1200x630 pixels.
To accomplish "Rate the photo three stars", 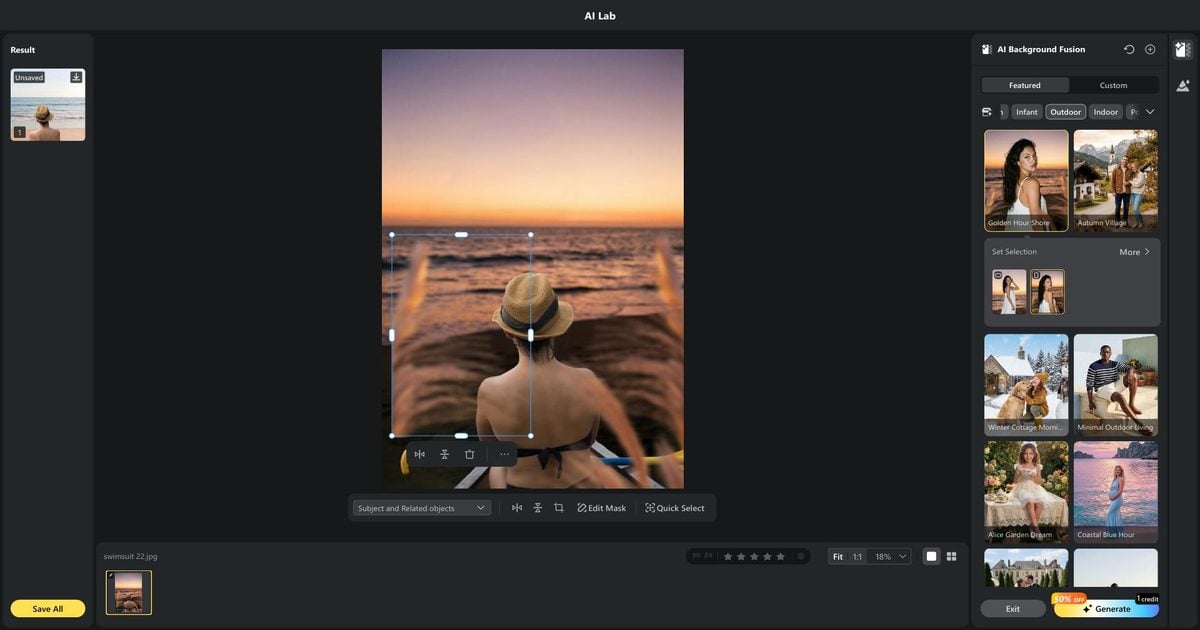I will [754, 556].
